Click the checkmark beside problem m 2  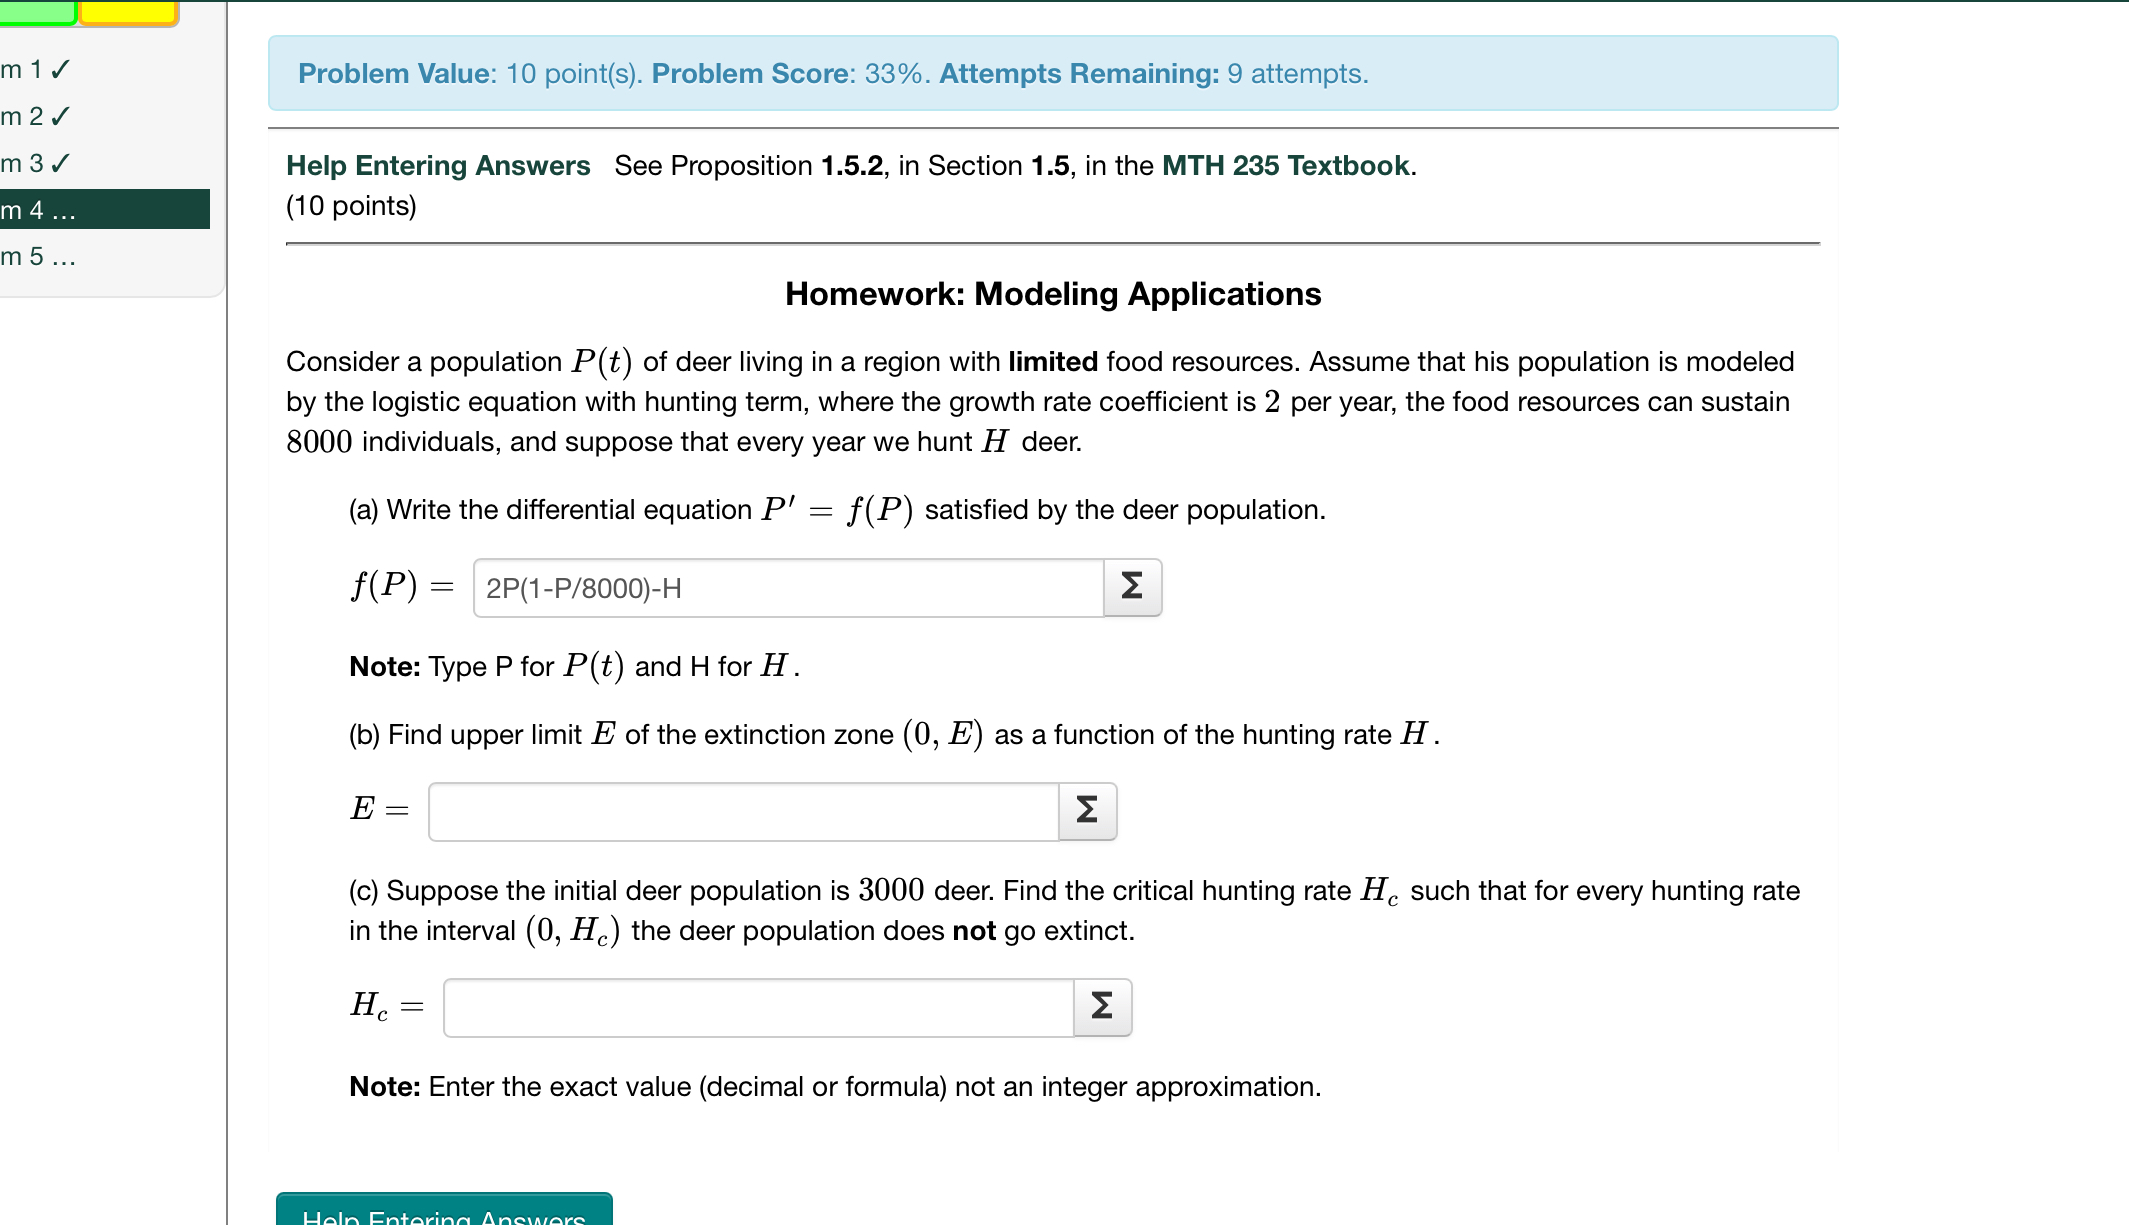click(62, 116)
